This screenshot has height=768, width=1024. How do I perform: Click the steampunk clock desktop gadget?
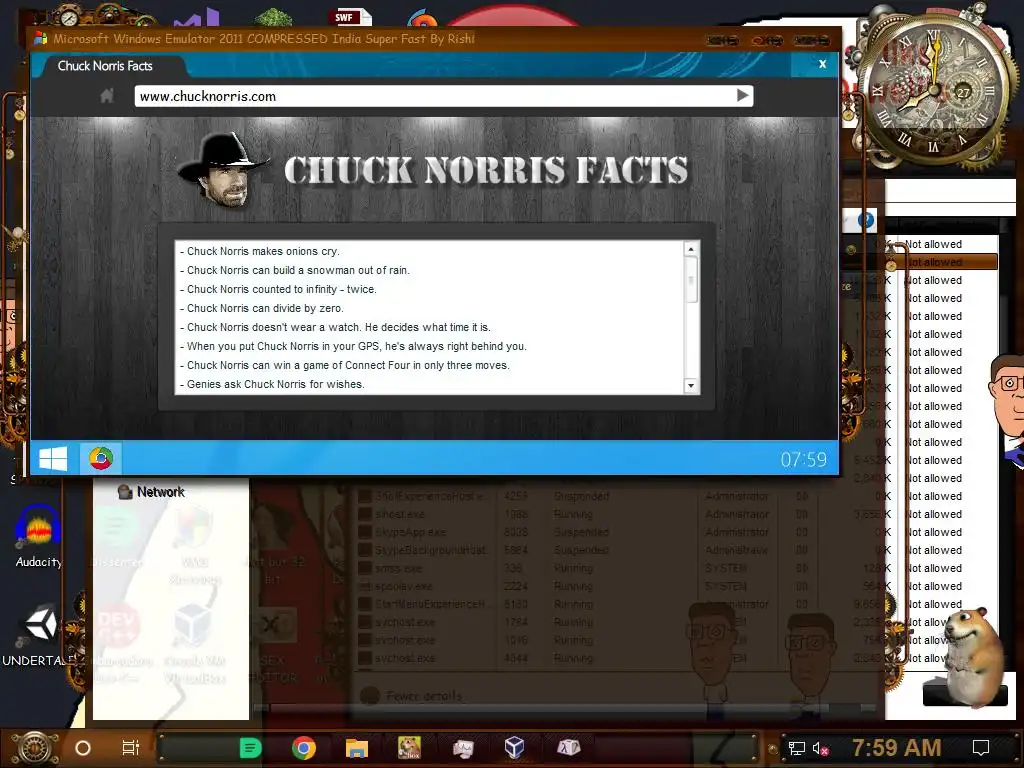934,88
